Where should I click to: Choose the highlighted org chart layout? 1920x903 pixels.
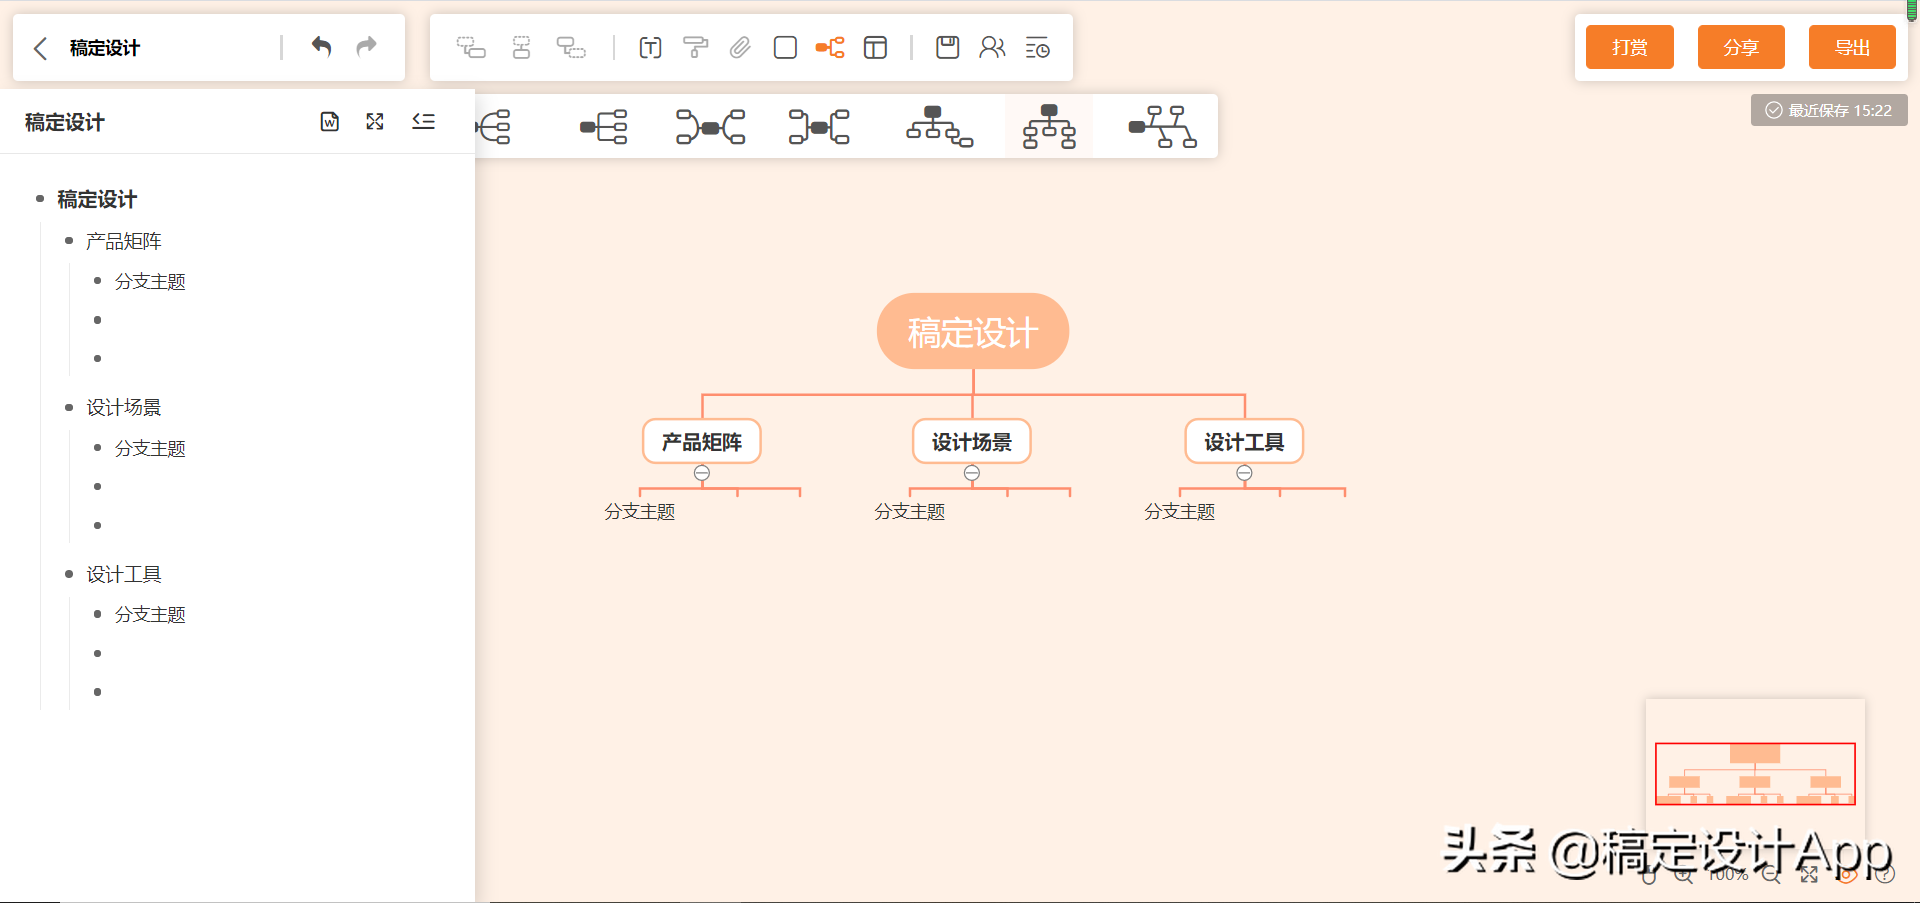point(1049,126)
